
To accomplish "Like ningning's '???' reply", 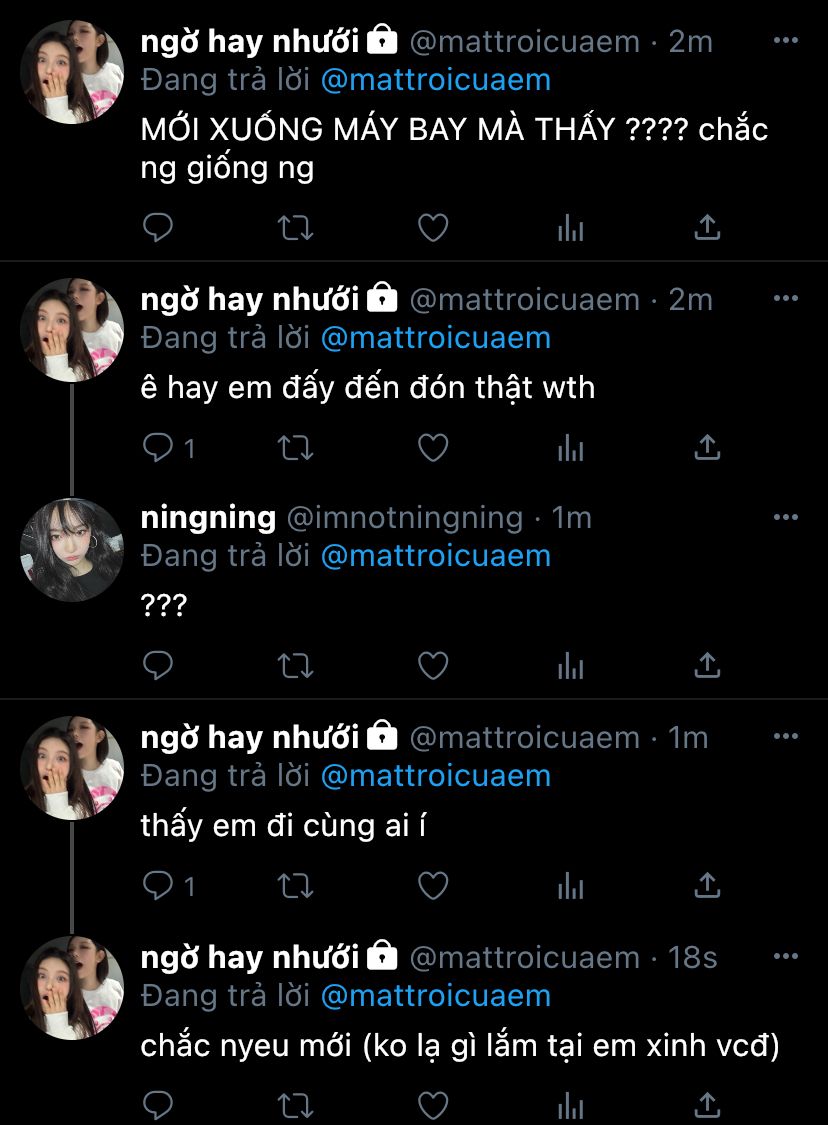I will [433, 665].
